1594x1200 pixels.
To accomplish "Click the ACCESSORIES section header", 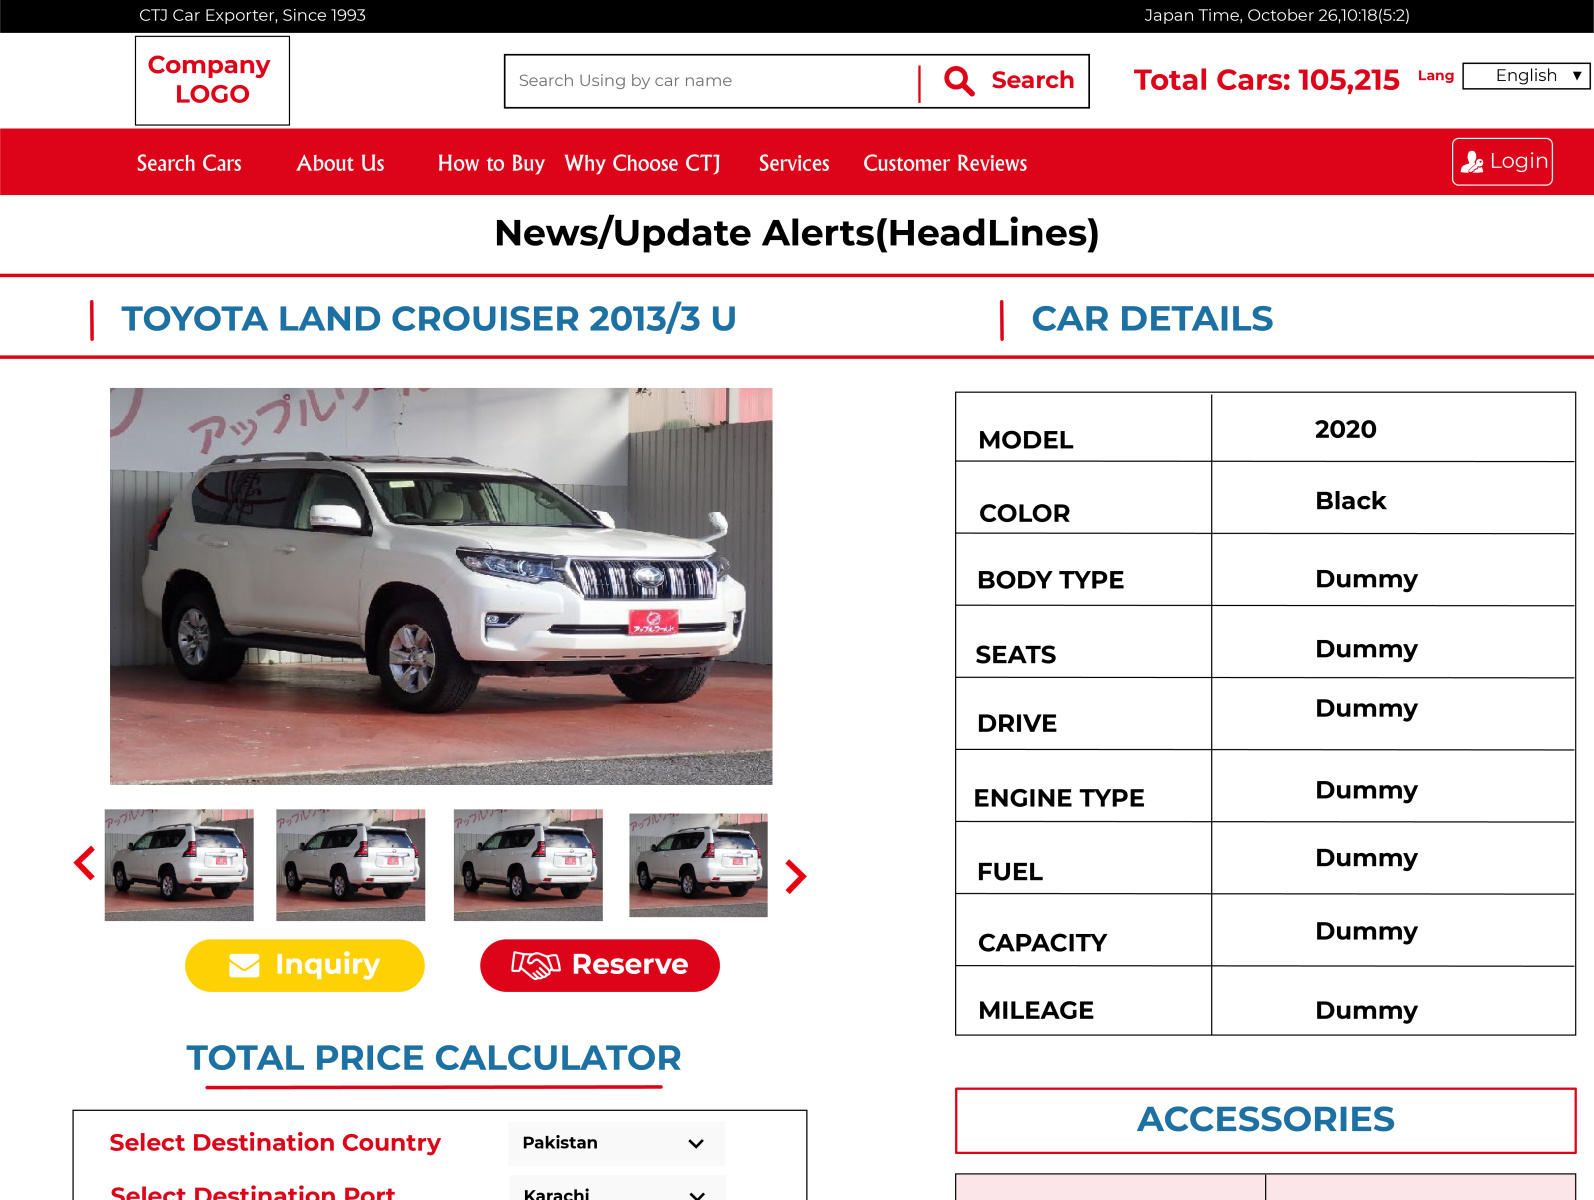I will pyautogui.click(x=1266, y=1120).
